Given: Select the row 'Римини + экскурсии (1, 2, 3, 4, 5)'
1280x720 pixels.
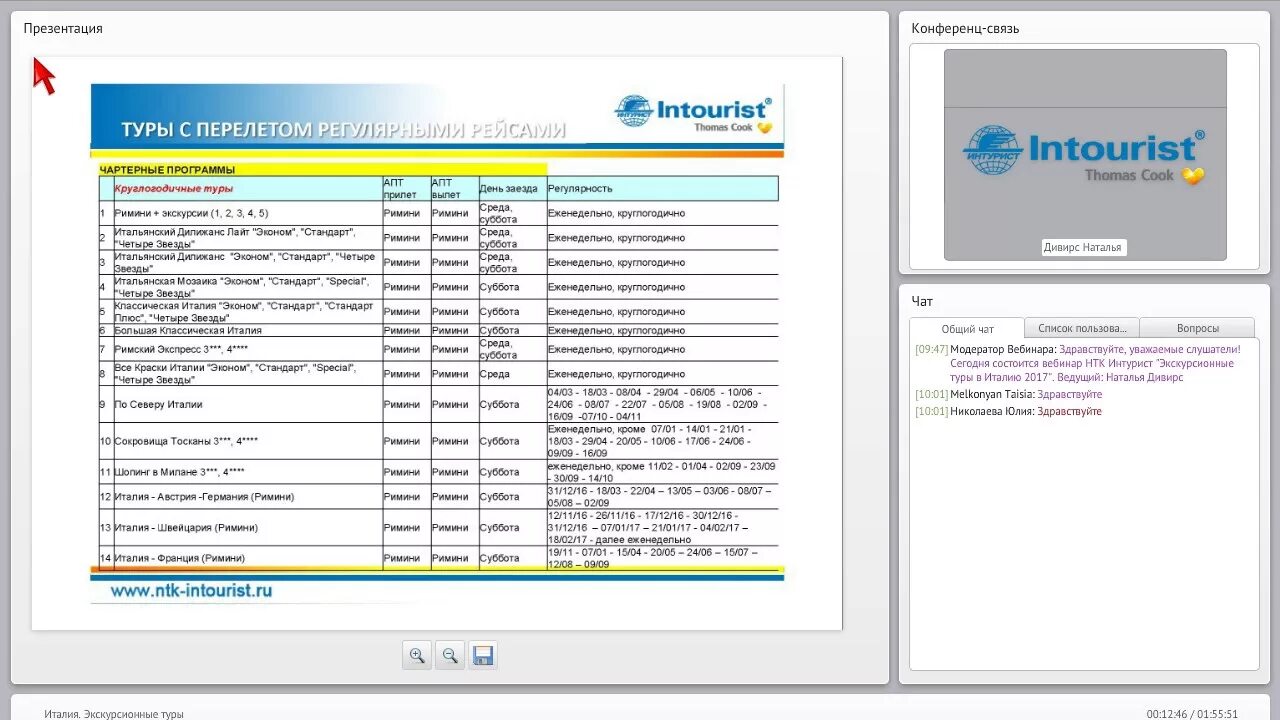Looking at the screenshot, I should 438,213.
